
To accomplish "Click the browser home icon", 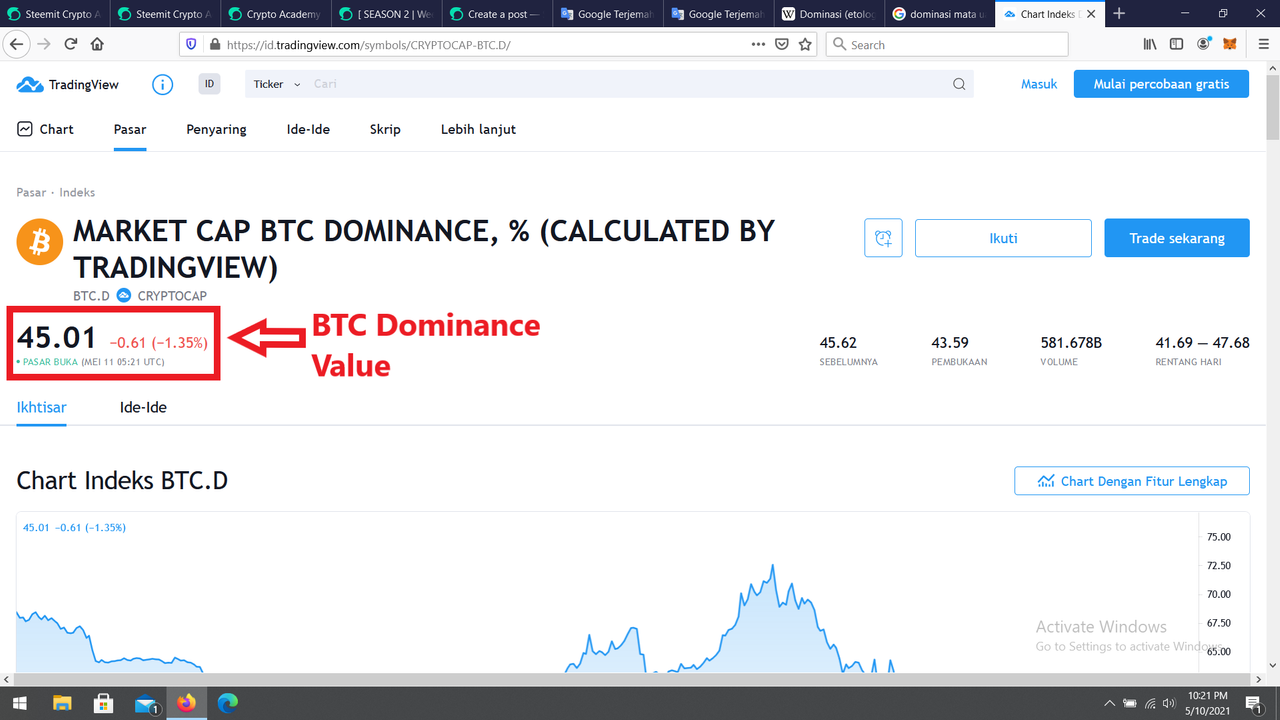I will [97, 44].
